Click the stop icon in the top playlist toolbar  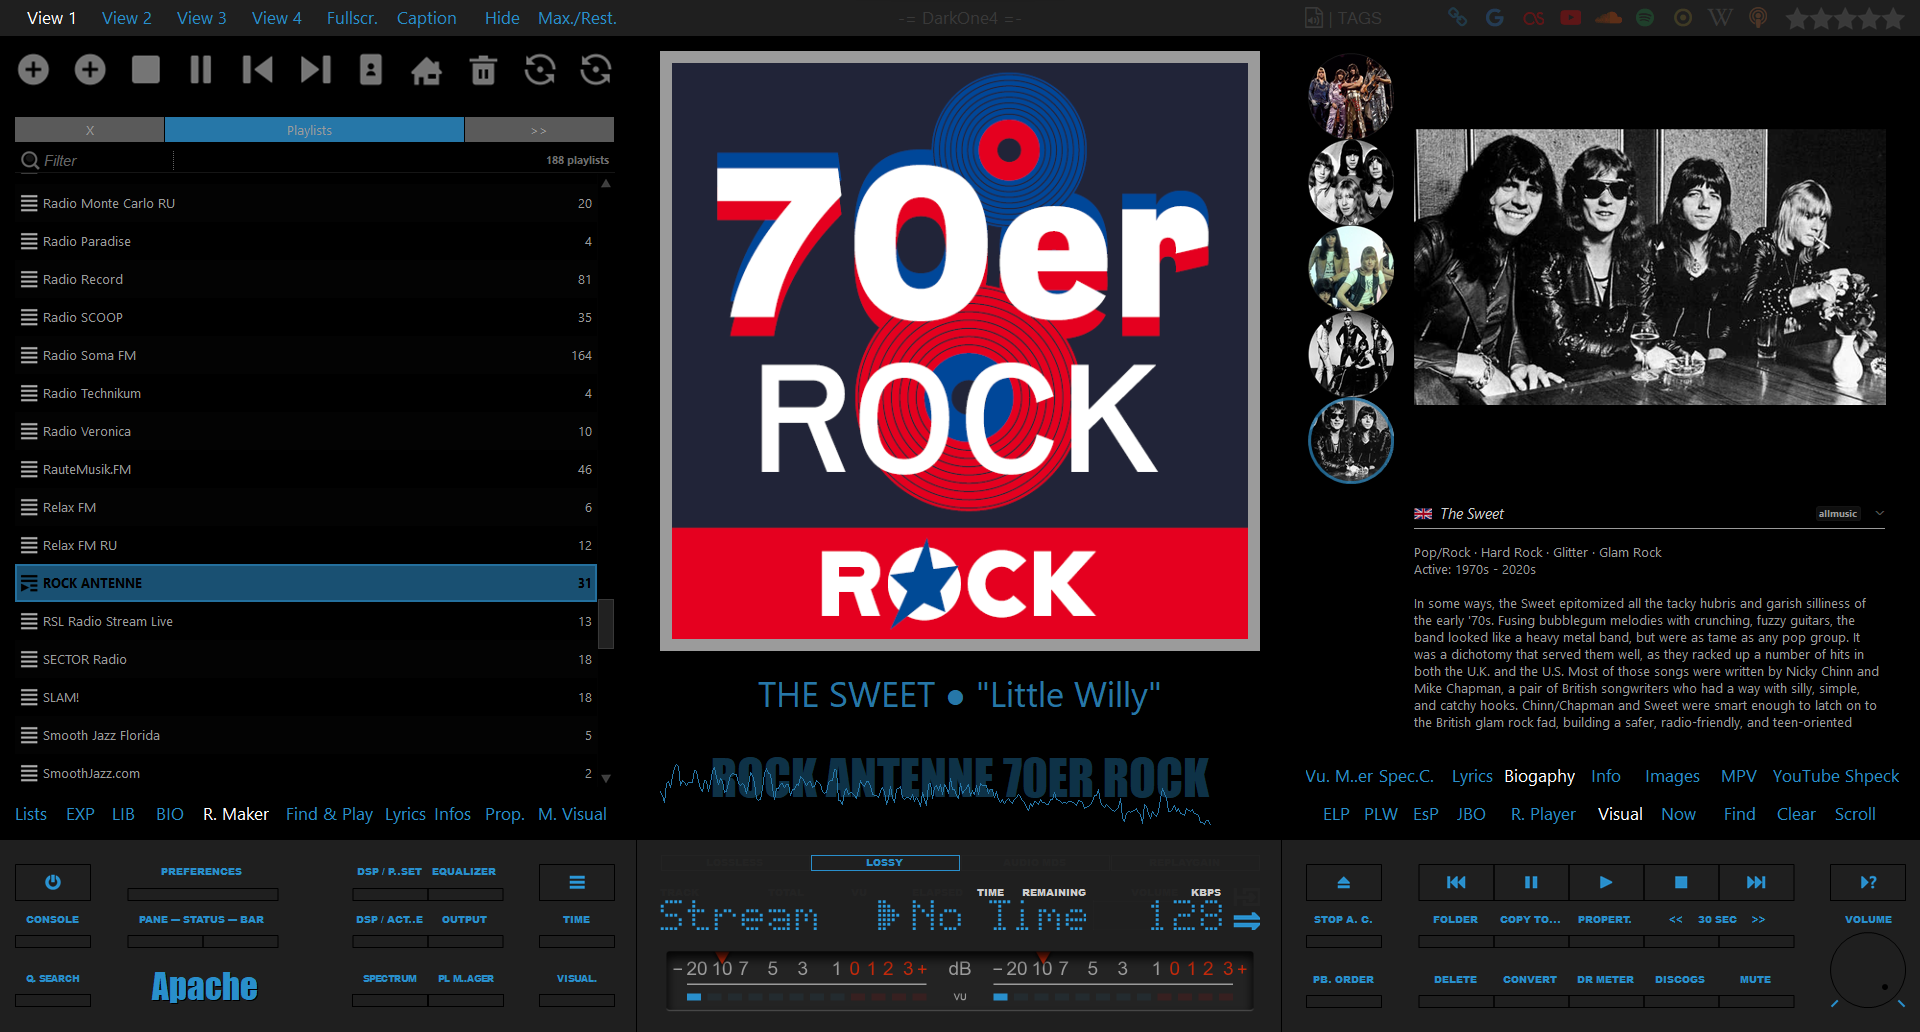(x=146, y=69)
